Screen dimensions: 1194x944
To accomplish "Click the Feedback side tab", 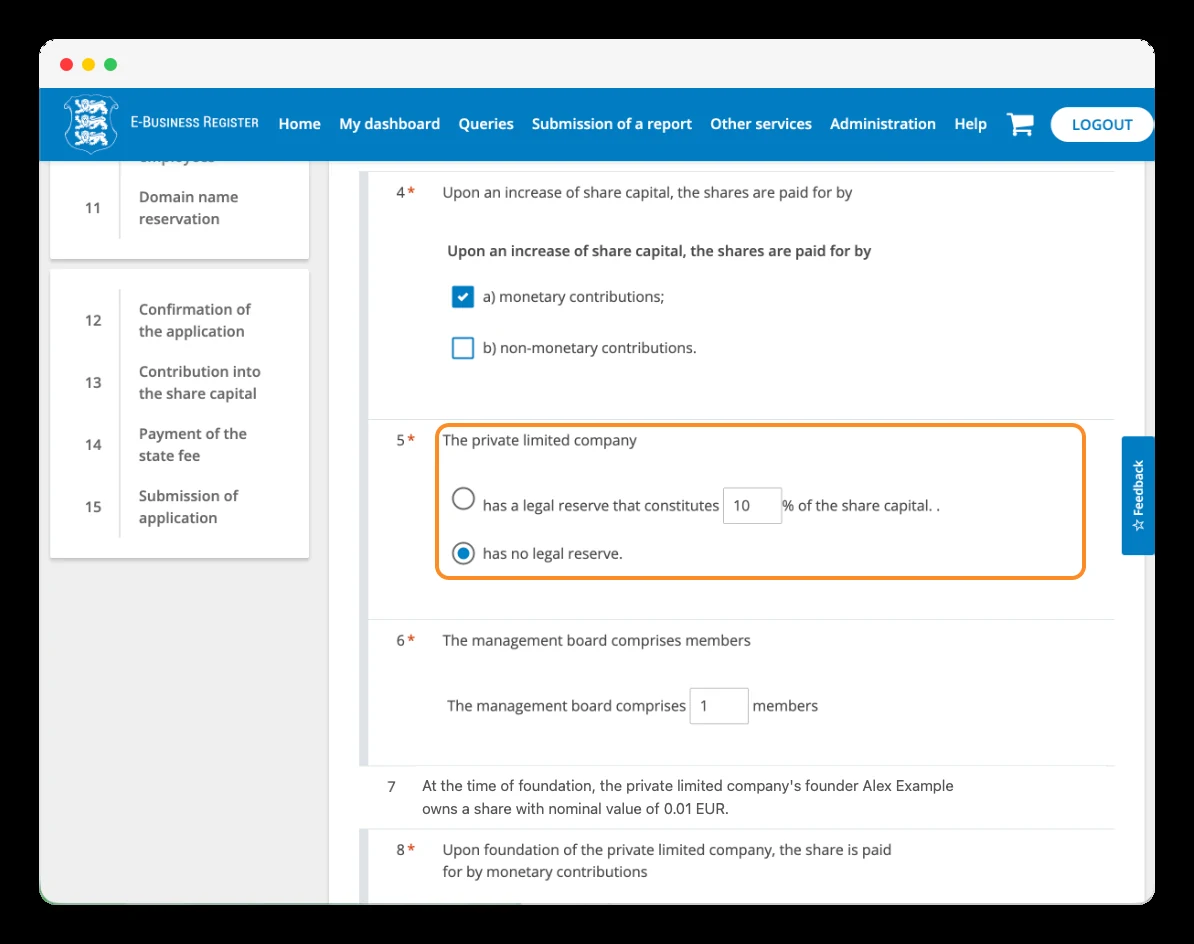I will click(x=1138, y=496).
